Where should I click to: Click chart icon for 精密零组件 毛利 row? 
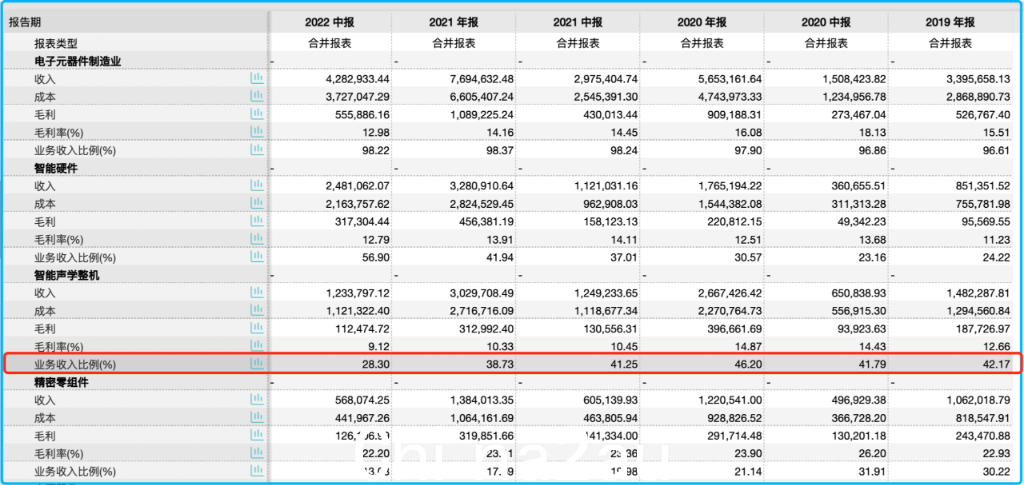click(x=257, y=435)
